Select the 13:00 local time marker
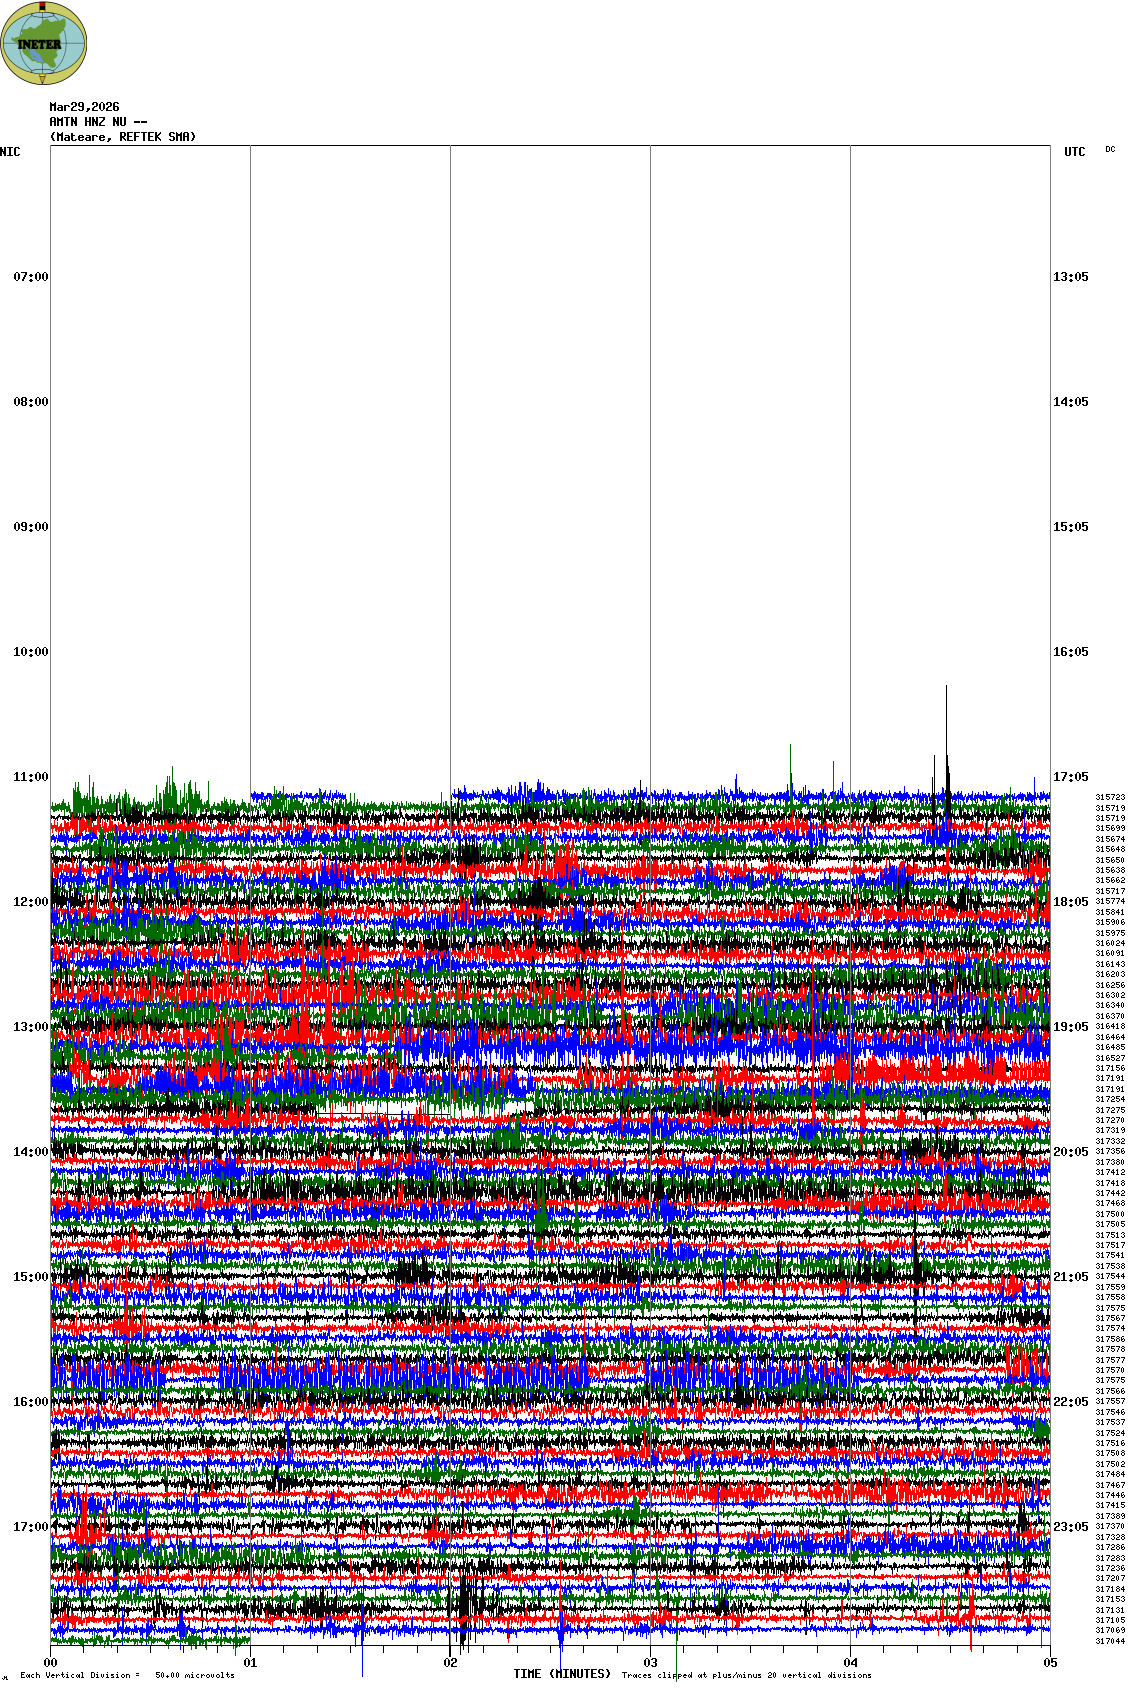The height and width of the screenshot is (1689, 1130). (30, 1027)
